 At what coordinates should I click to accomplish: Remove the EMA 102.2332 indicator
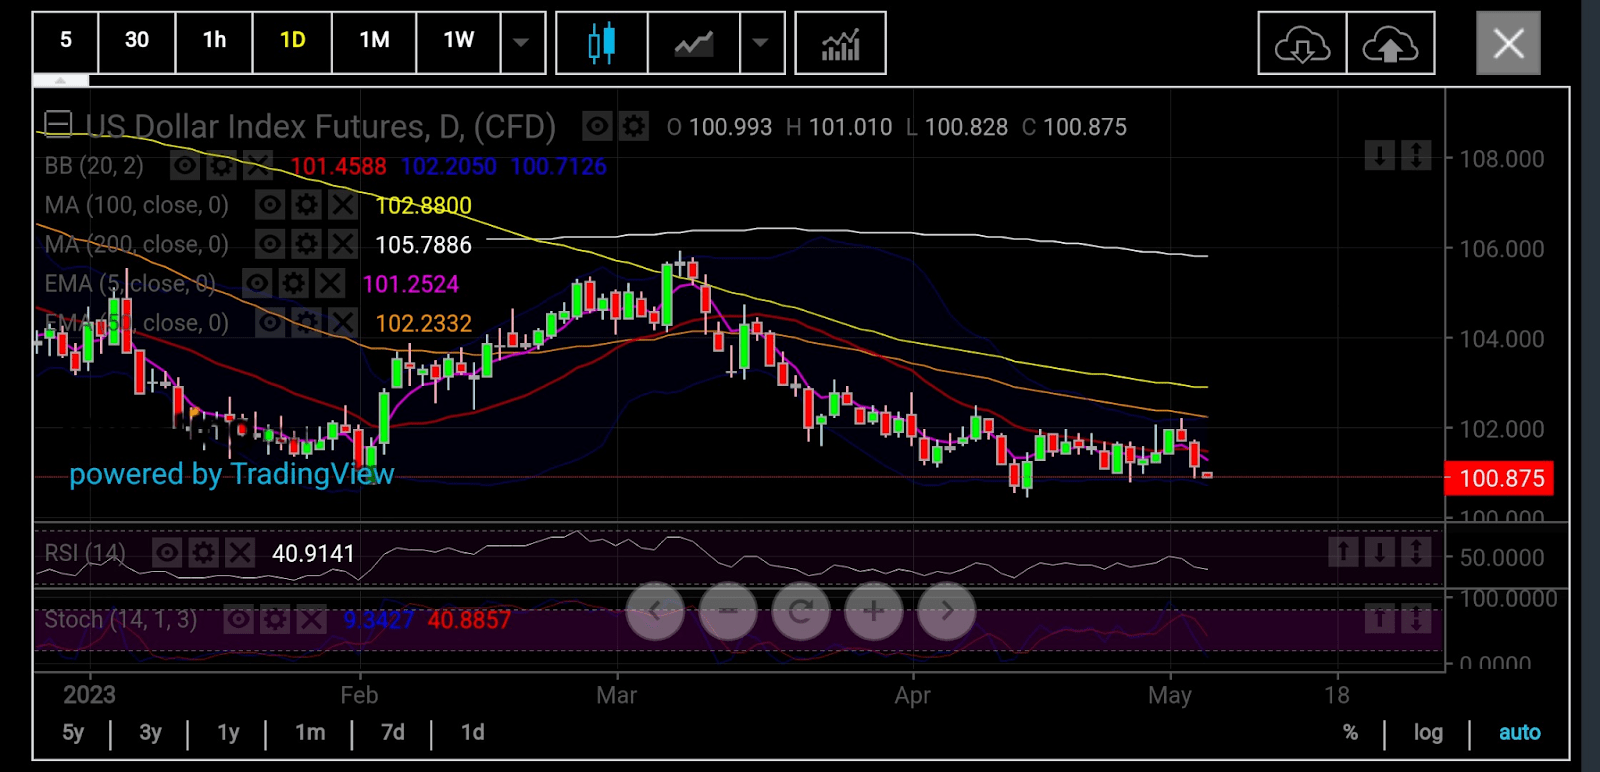(x=343, y=322)
